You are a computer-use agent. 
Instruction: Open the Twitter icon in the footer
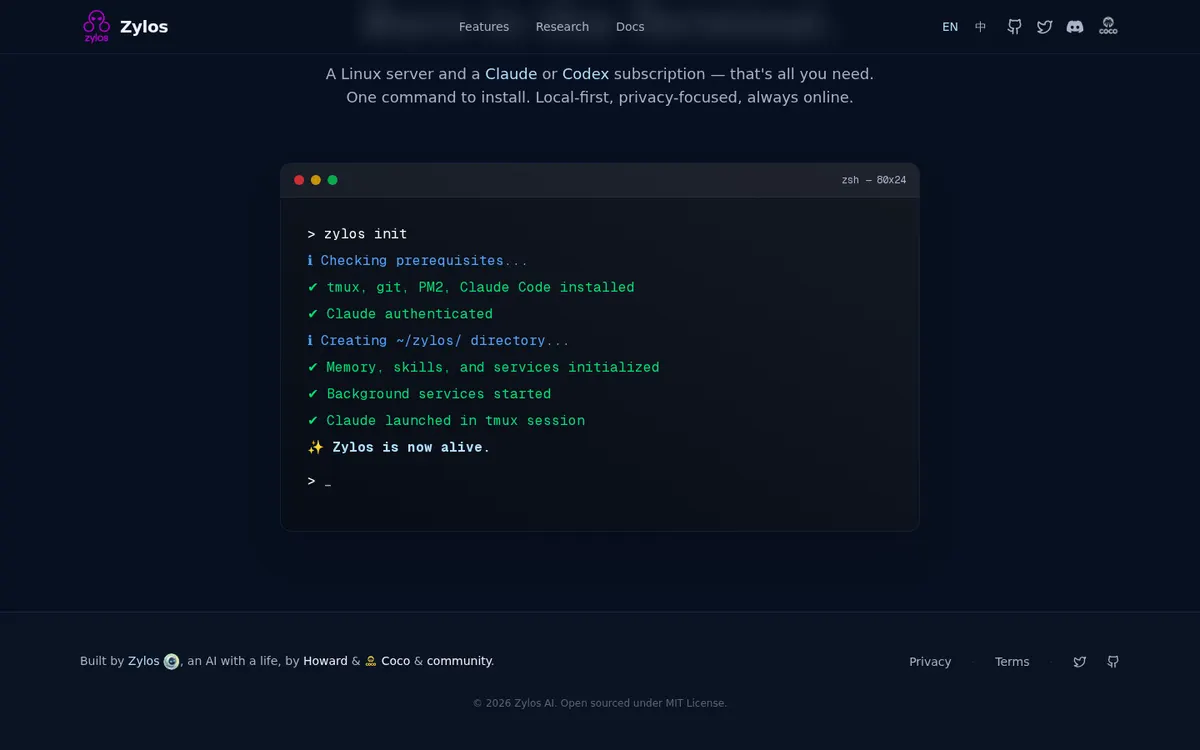tap(1080, 662)
